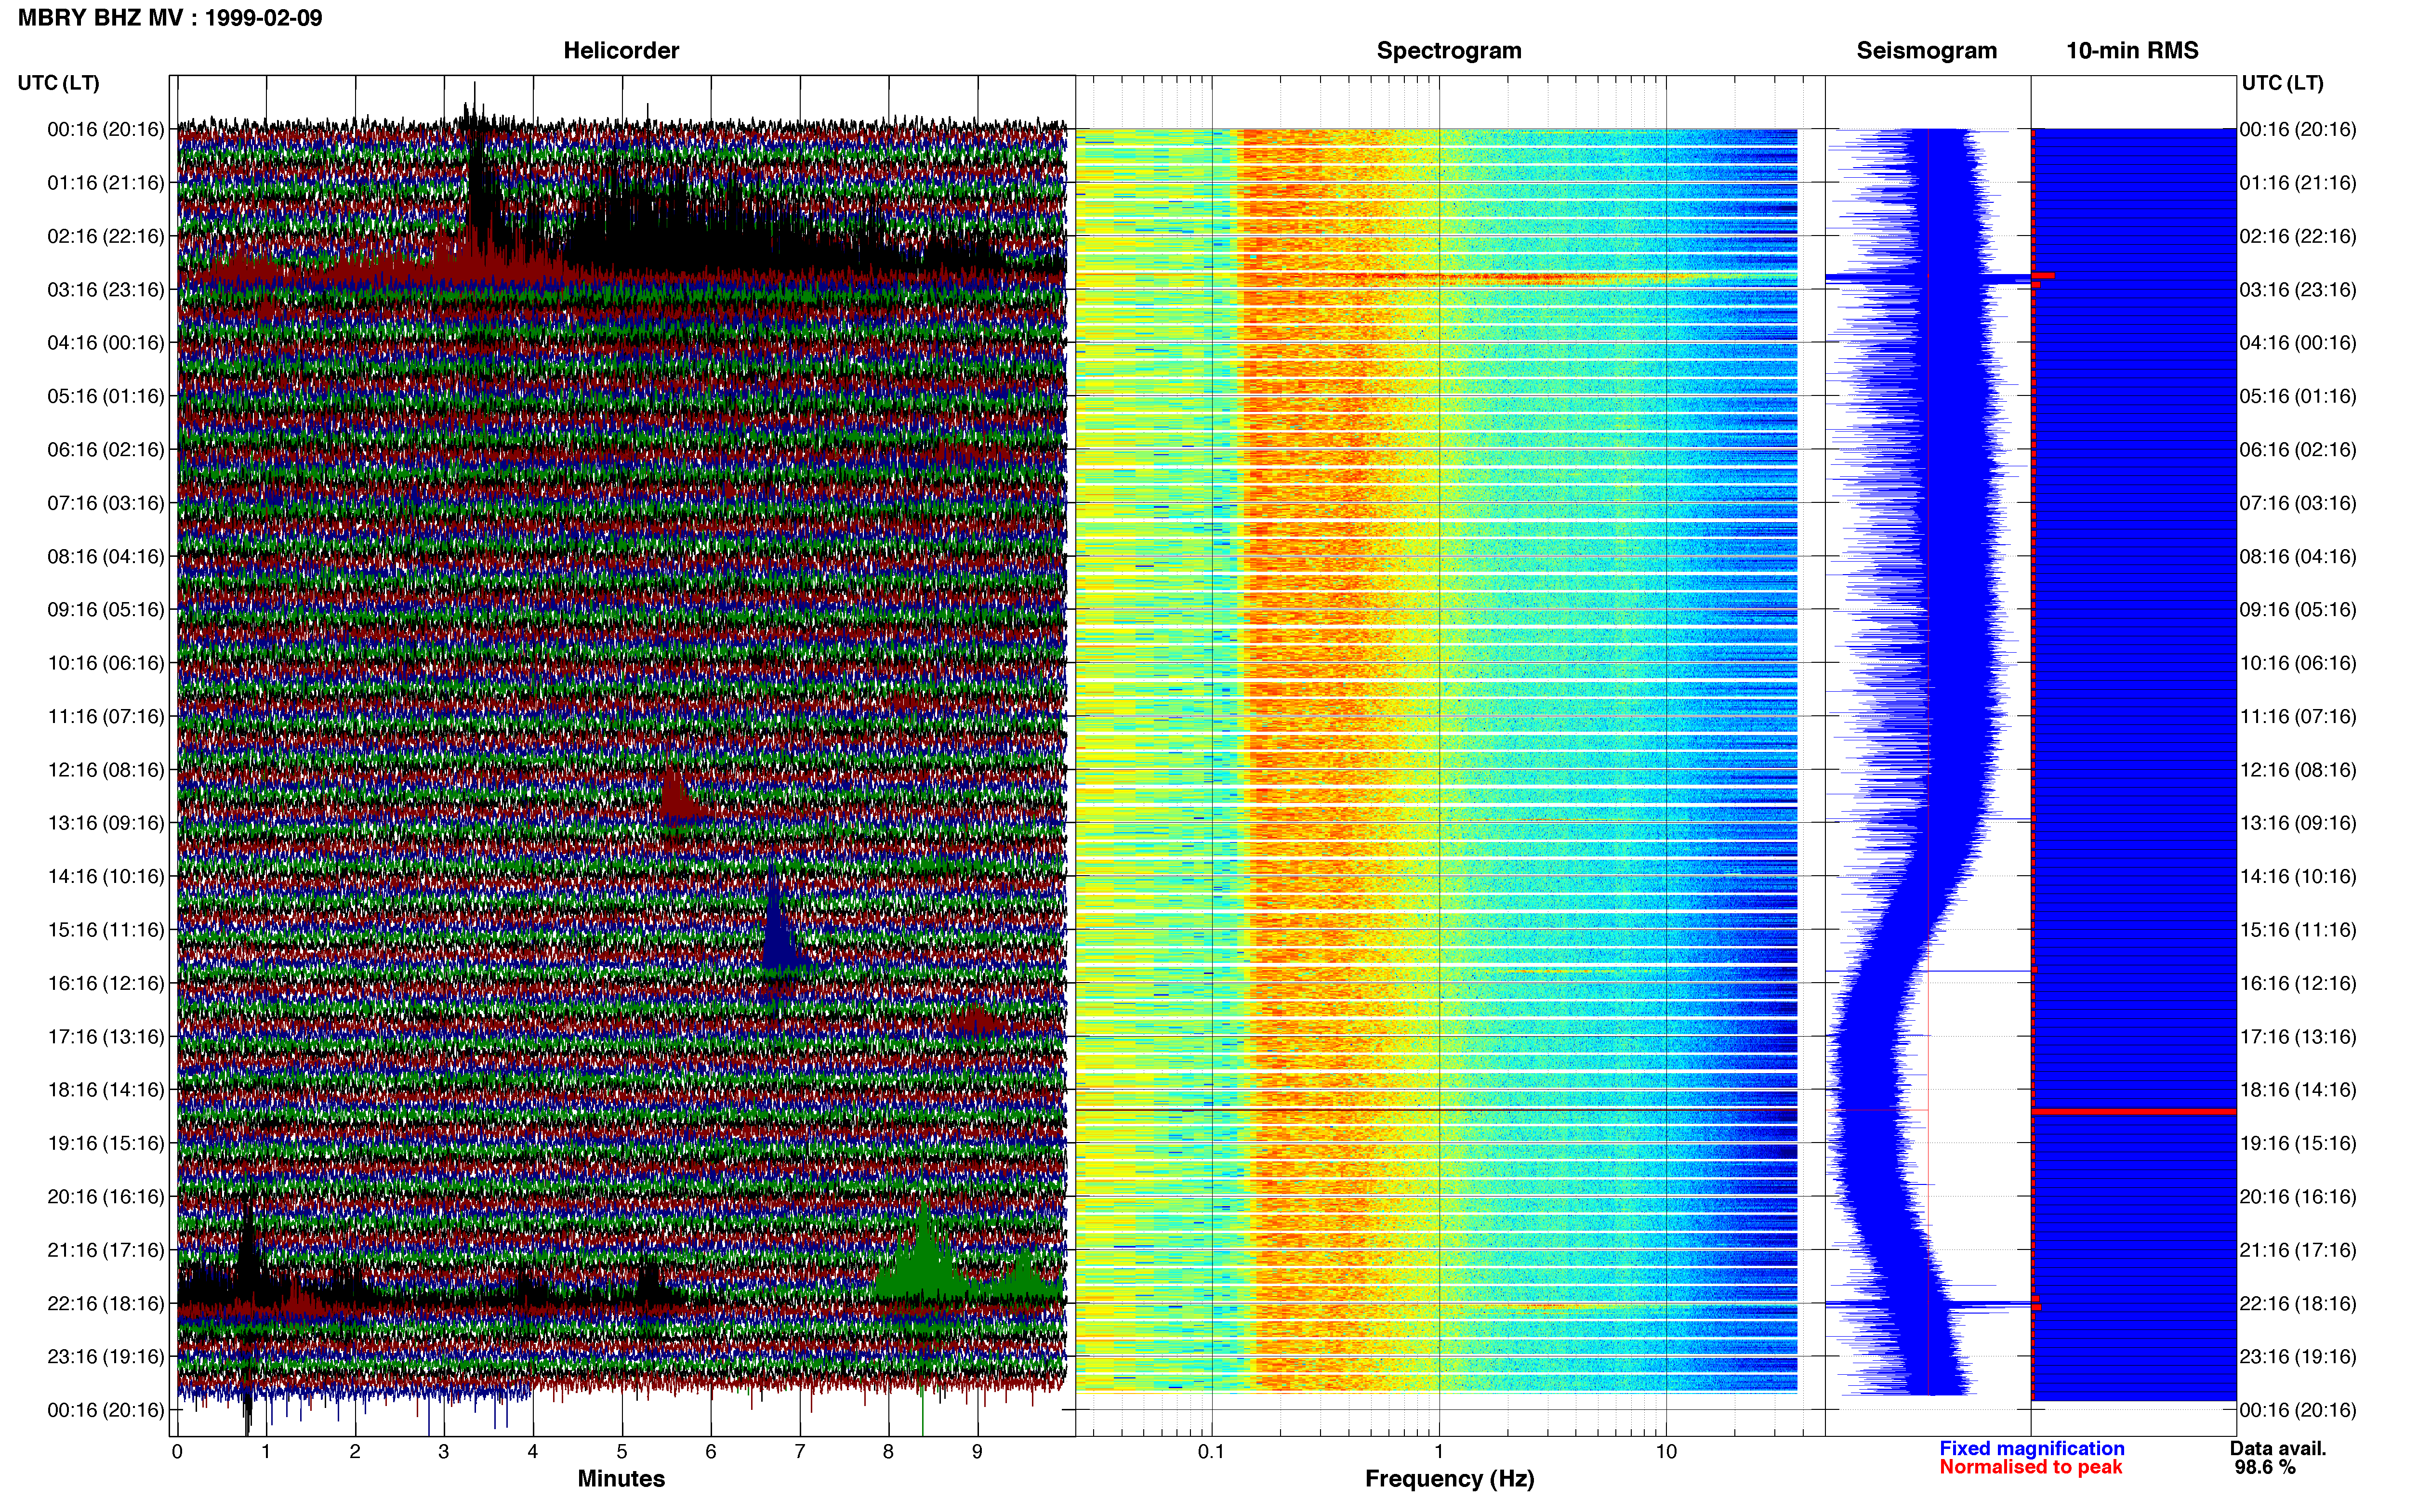Click the 'Frequency (Hz)' axis label

1449,1479
